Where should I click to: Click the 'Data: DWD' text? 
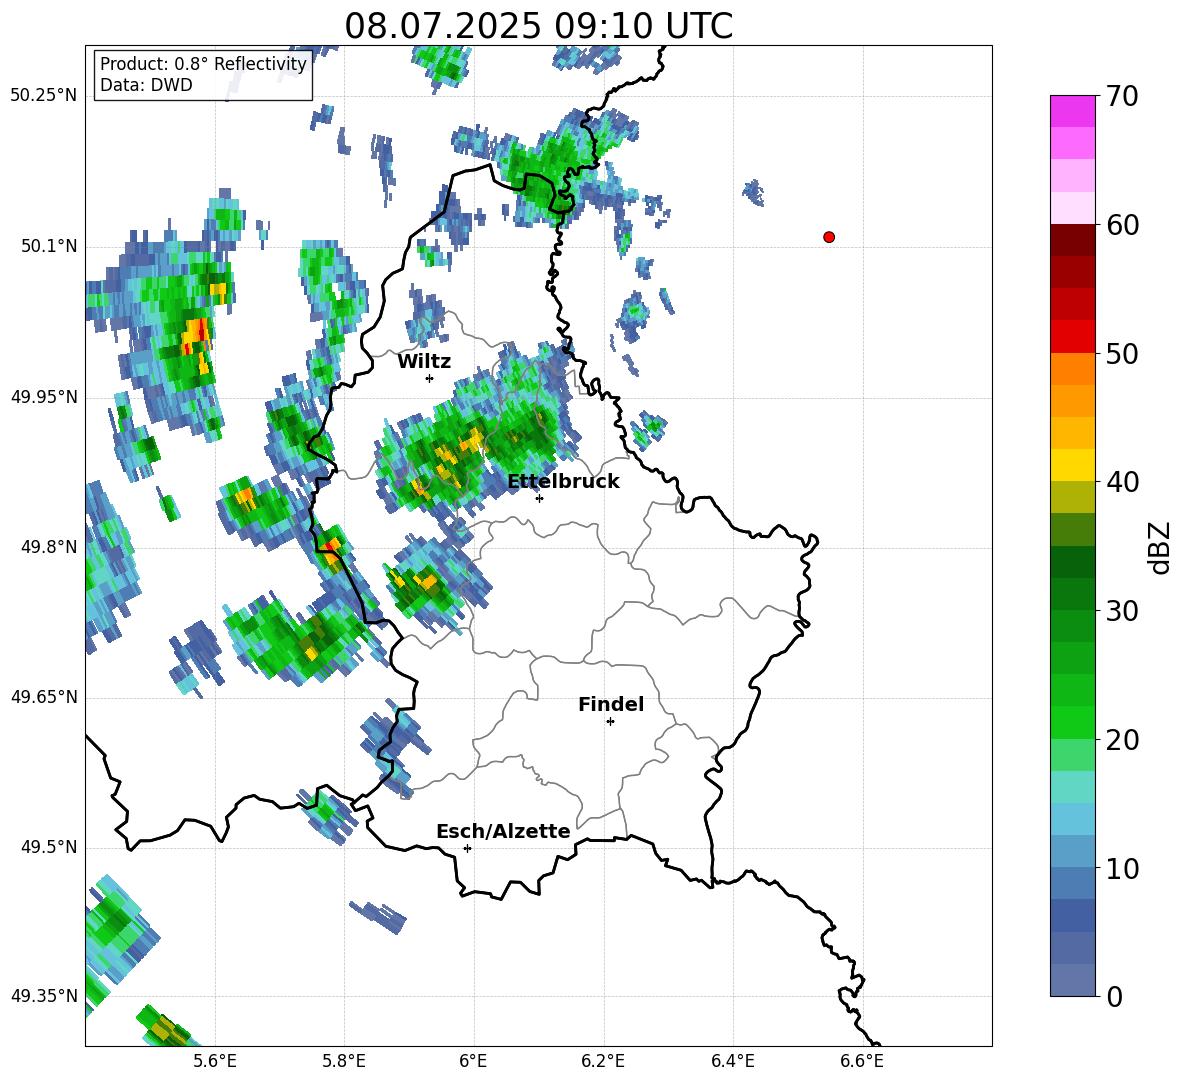(146, 85)
